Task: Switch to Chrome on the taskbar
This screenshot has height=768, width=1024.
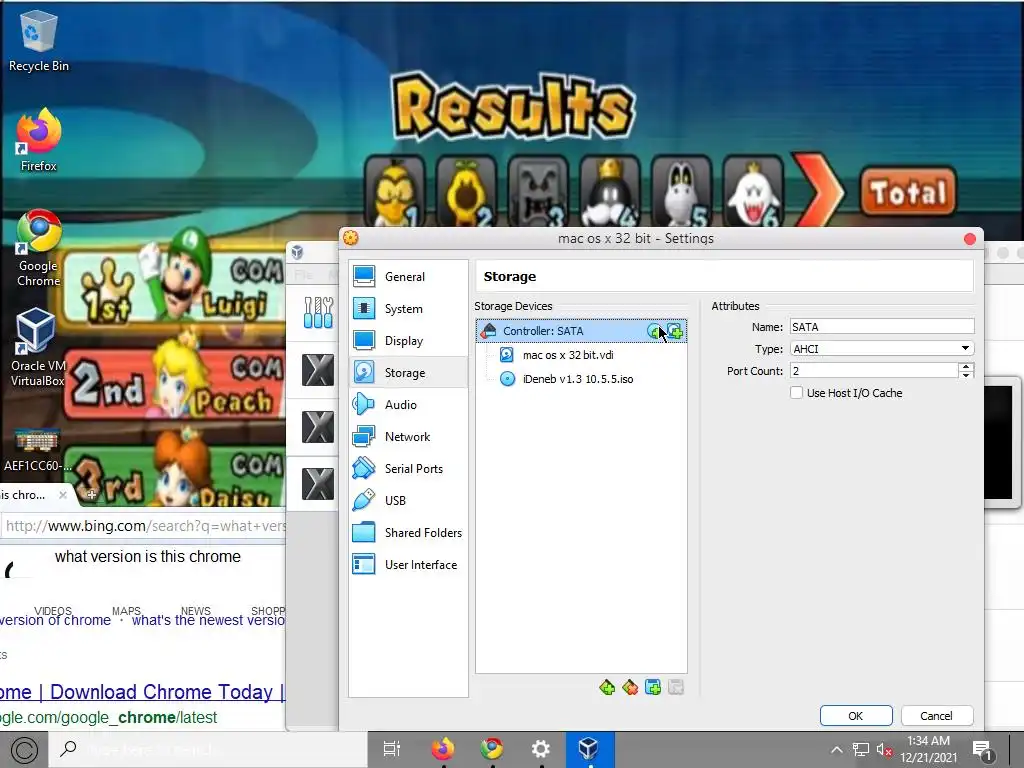Action: (x=492, y=749)
